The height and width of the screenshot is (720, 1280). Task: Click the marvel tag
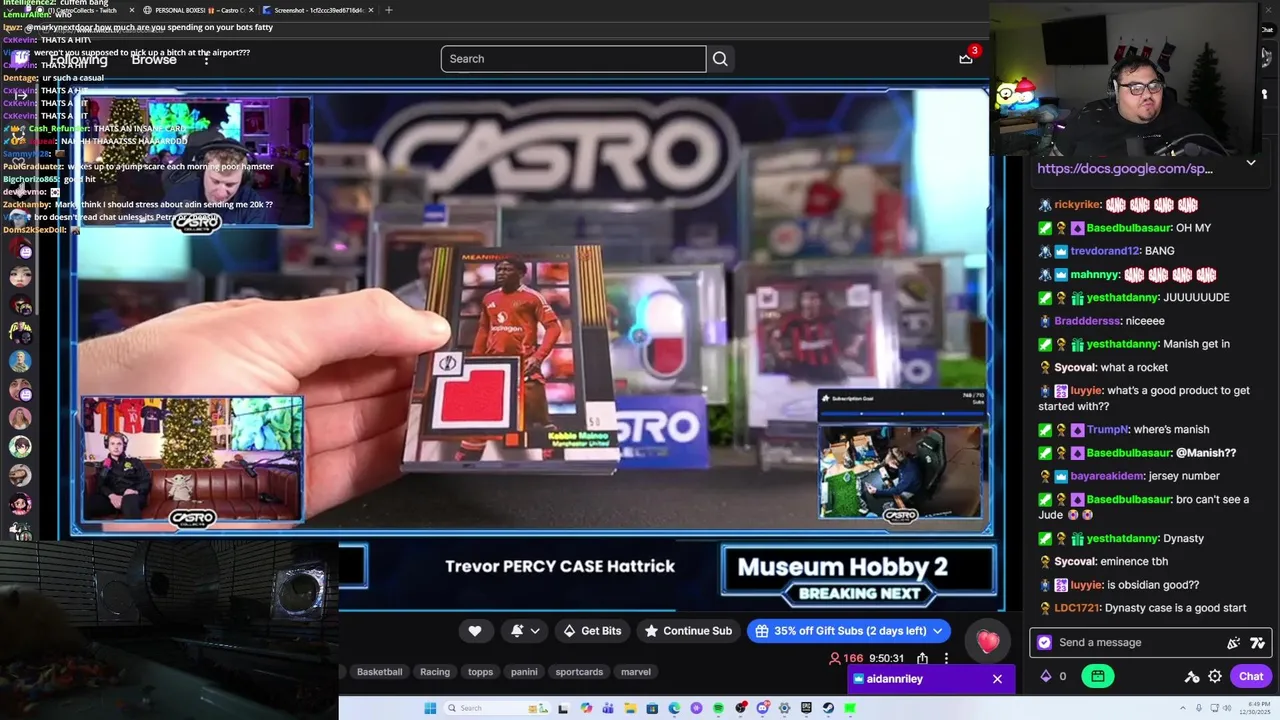[x=636, y=672]
